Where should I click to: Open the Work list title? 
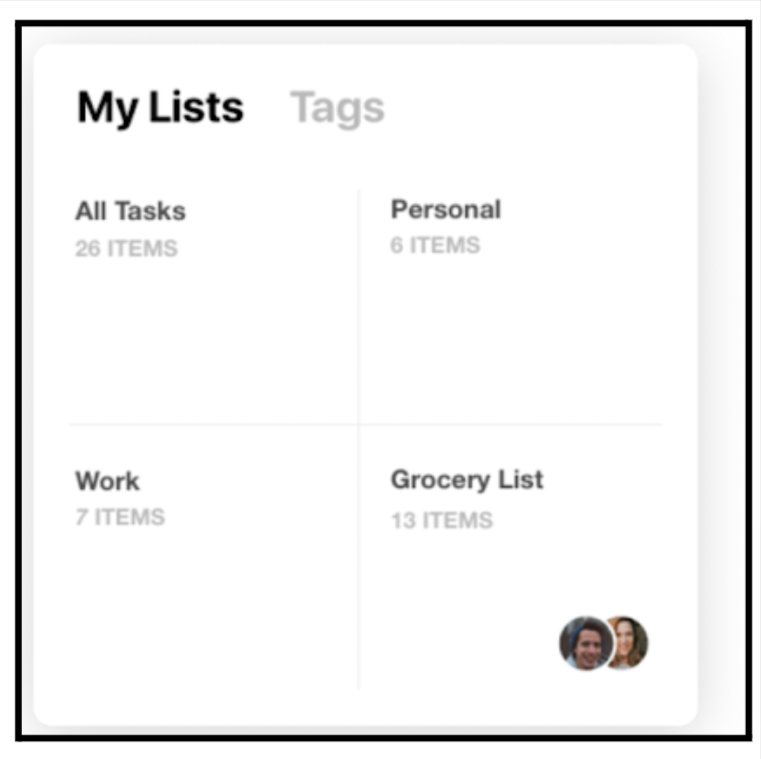(x=107, y=481)
